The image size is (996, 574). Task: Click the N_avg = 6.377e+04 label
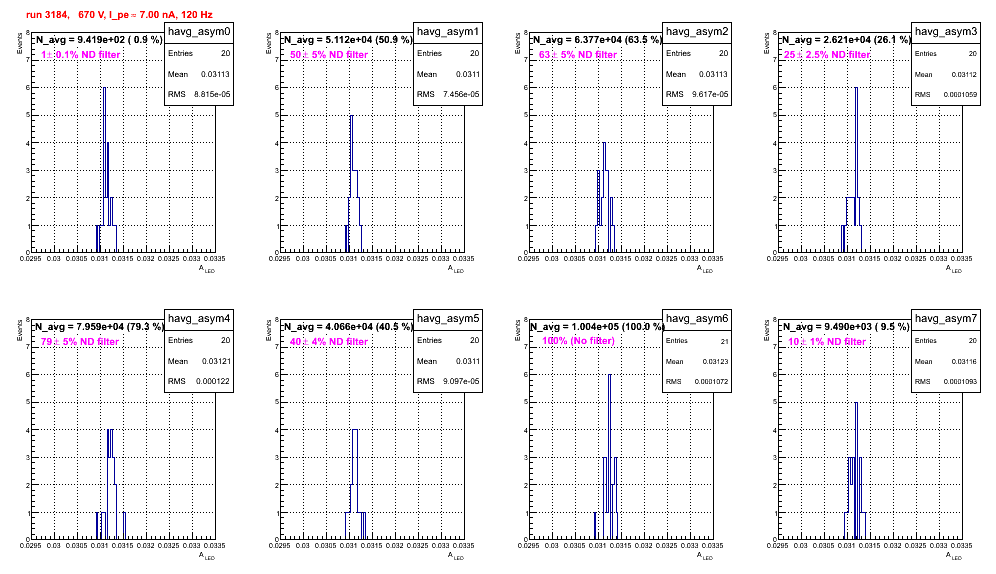coord(597,40)
